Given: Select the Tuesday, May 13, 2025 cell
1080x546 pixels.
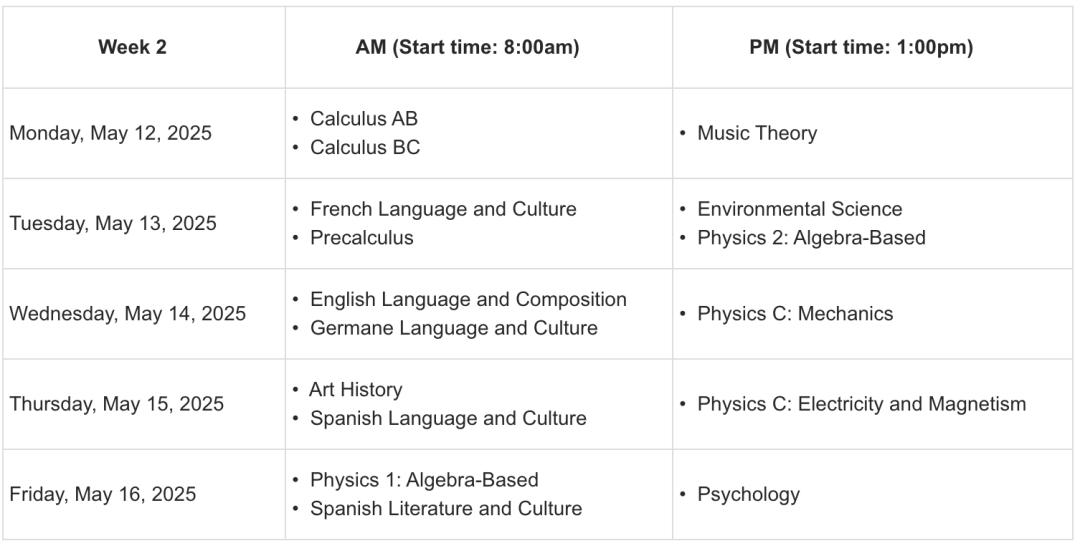Looking at the screenshot, I should [x=113, y=223].
